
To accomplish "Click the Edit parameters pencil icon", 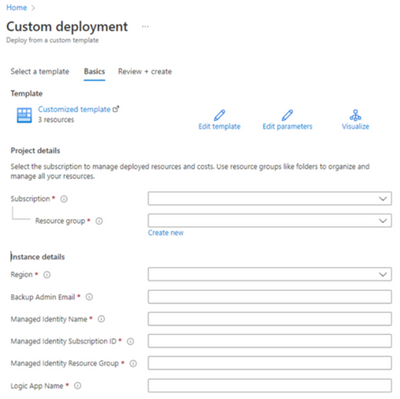I will coord(287,115).
